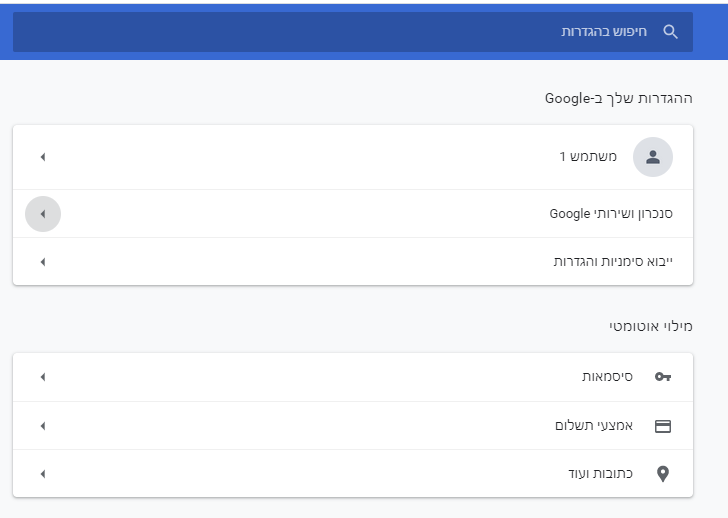Click the search magnifier icon

point(670,32)
